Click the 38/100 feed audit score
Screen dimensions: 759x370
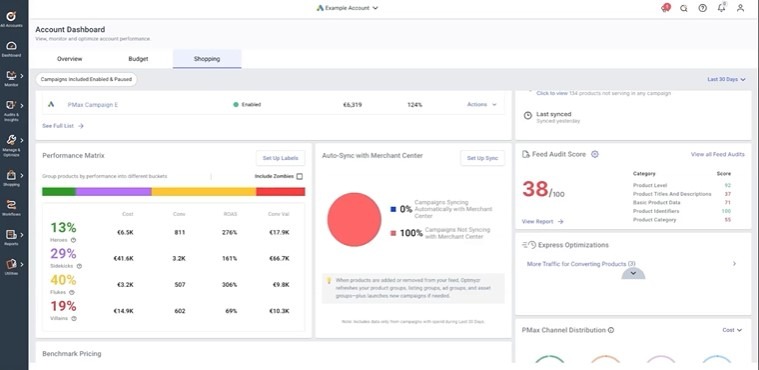(x=543, y=190)
